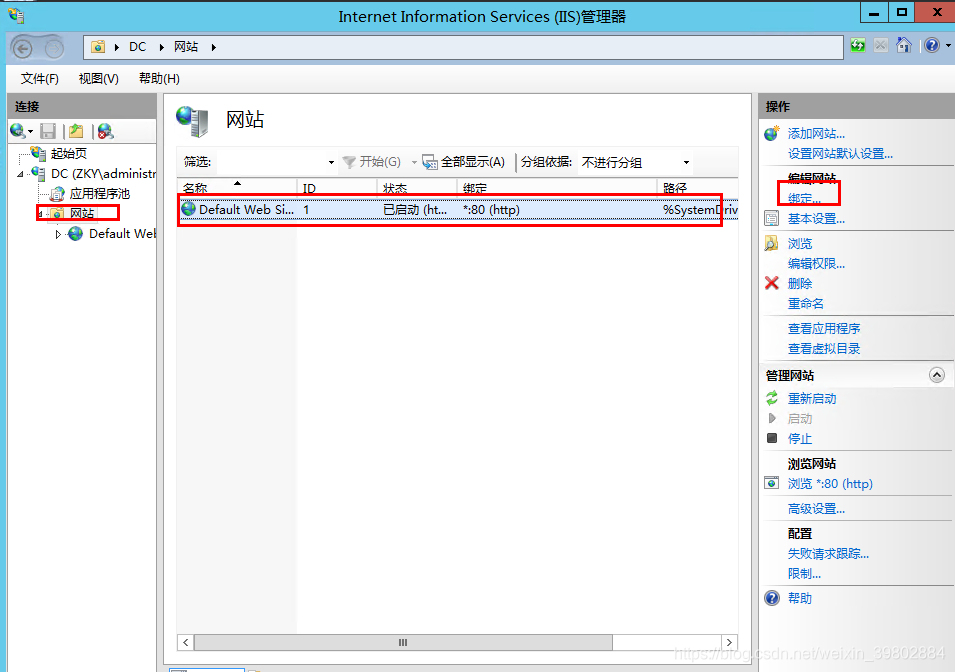
Task: Click 失败请求跟踪... link
Action: tap(828, 554)
